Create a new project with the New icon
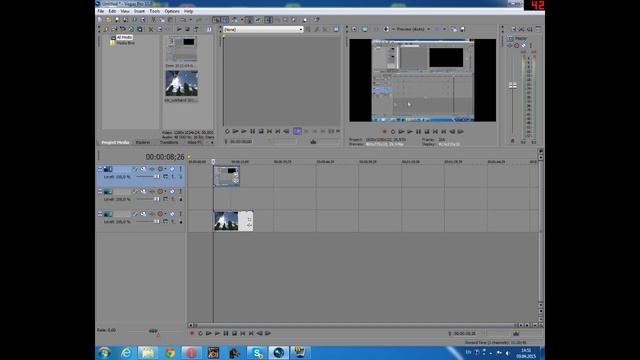 pos(100,20)
